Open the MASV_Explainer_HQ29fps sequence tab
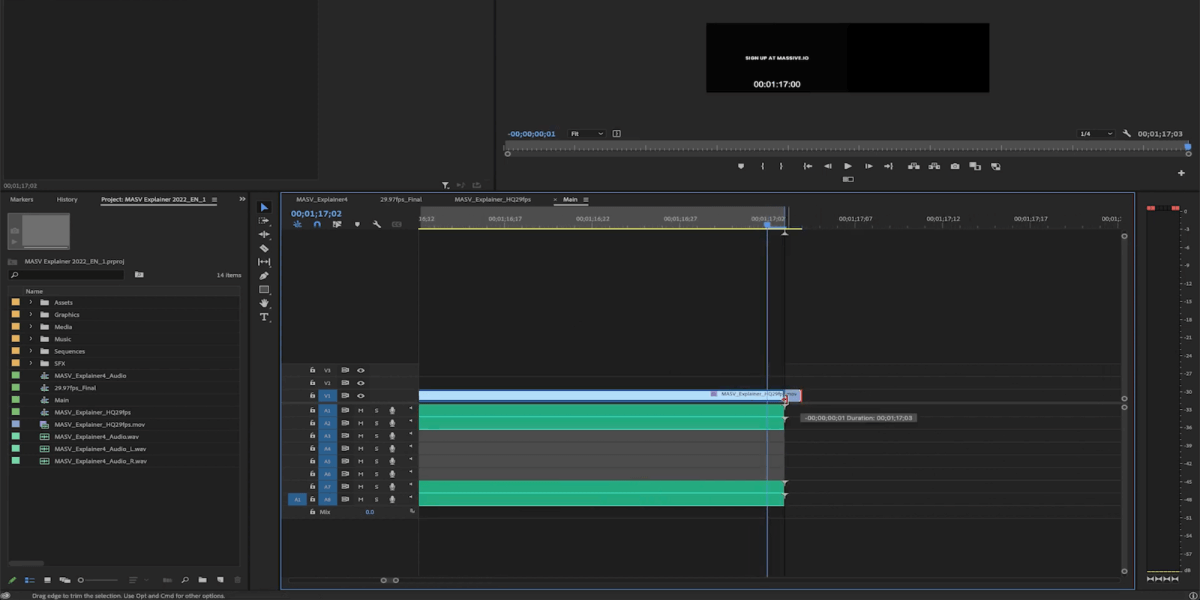The width and height of the screenshot is (1200, 600). 492,199
